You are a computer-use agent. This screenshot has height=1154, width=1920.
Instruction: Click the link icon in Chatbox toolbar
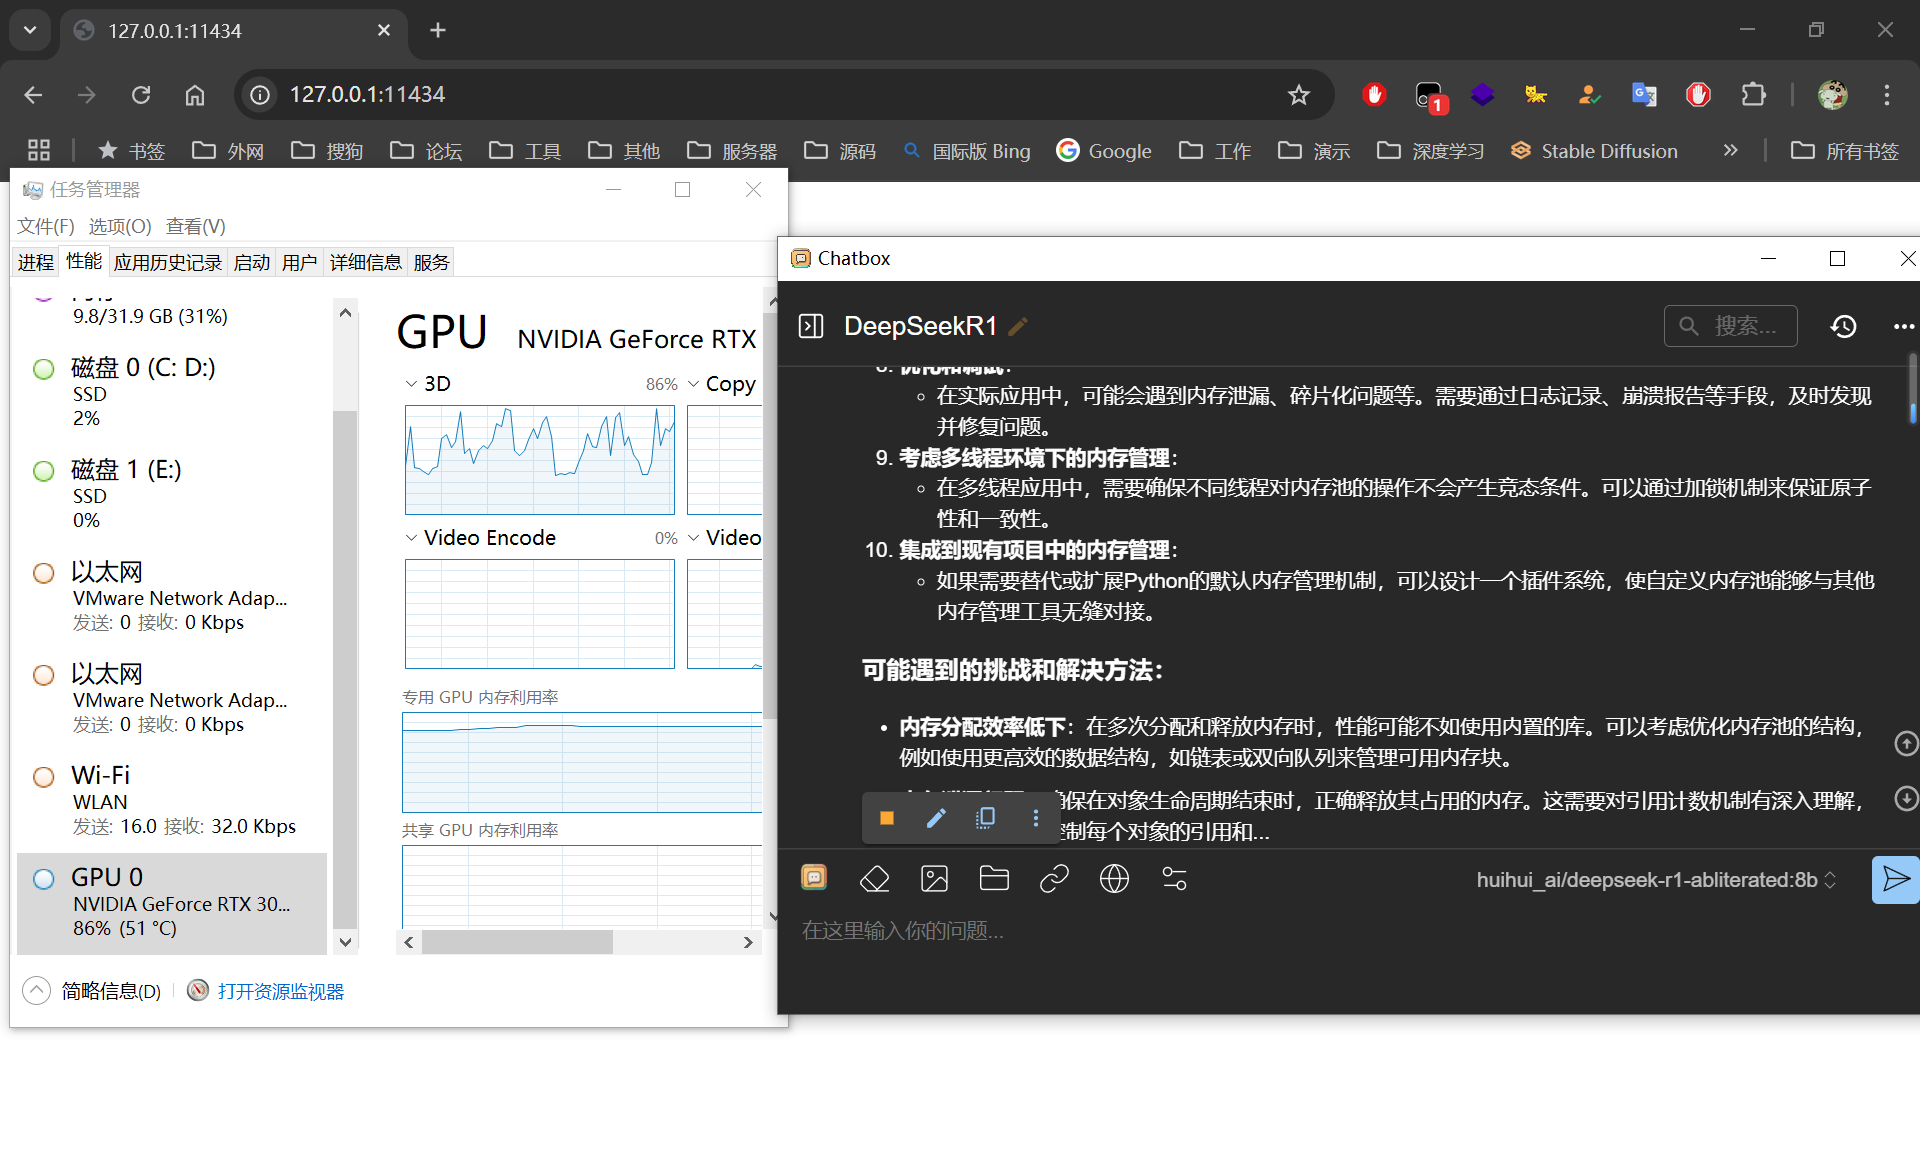[1054, 879]
